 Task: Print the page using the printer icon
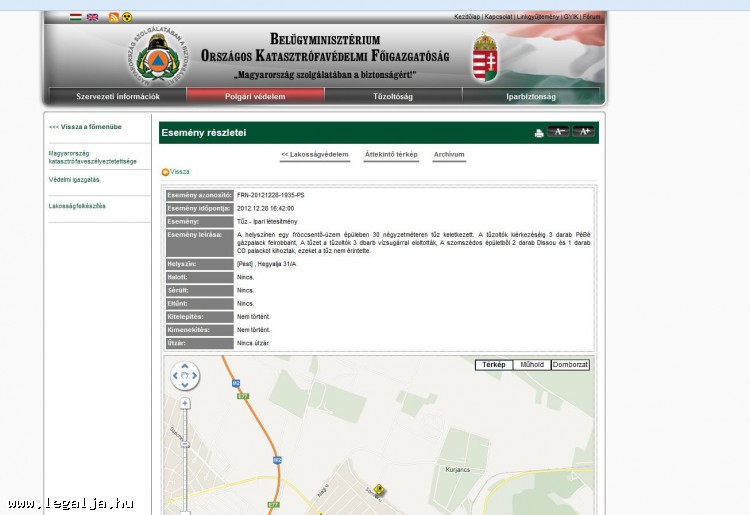tap(539, 133)
